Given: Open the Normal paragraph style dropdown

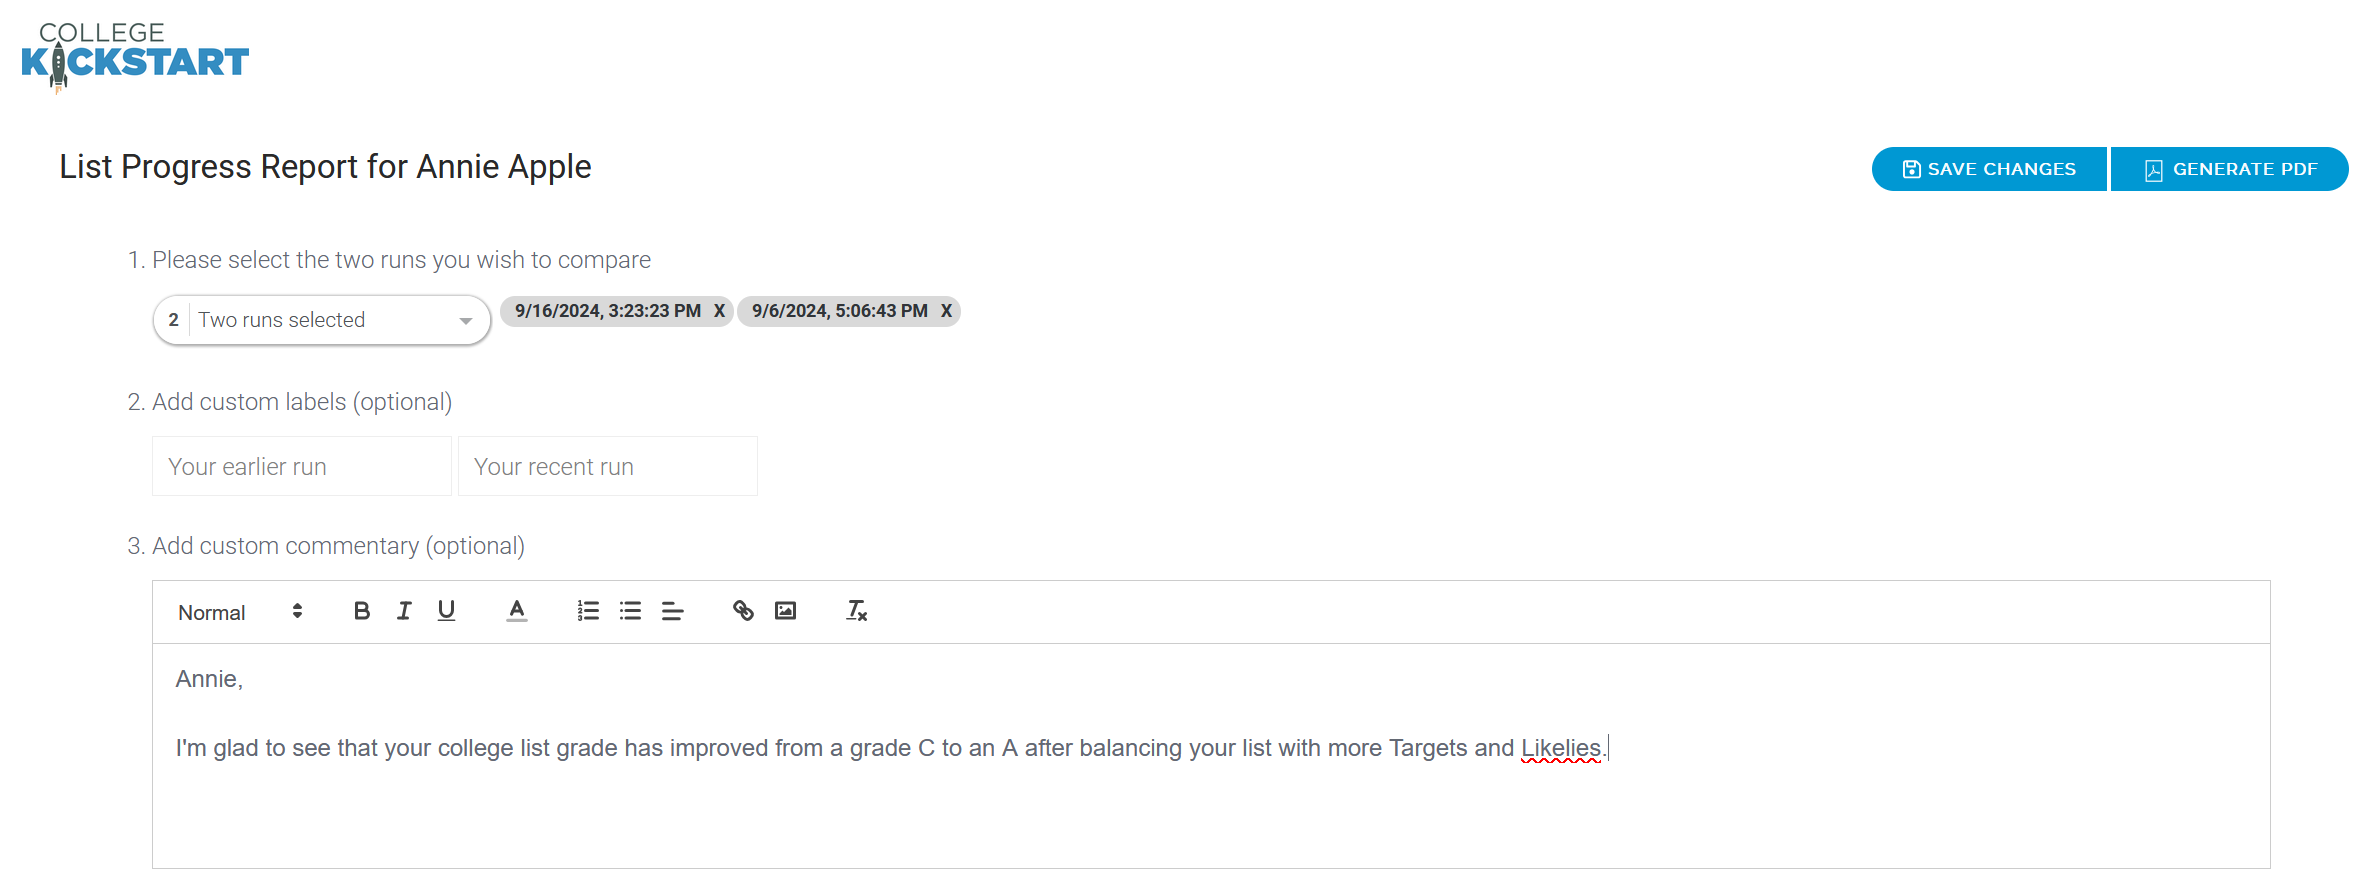Looking at the screenshot, I should point(240,612).
